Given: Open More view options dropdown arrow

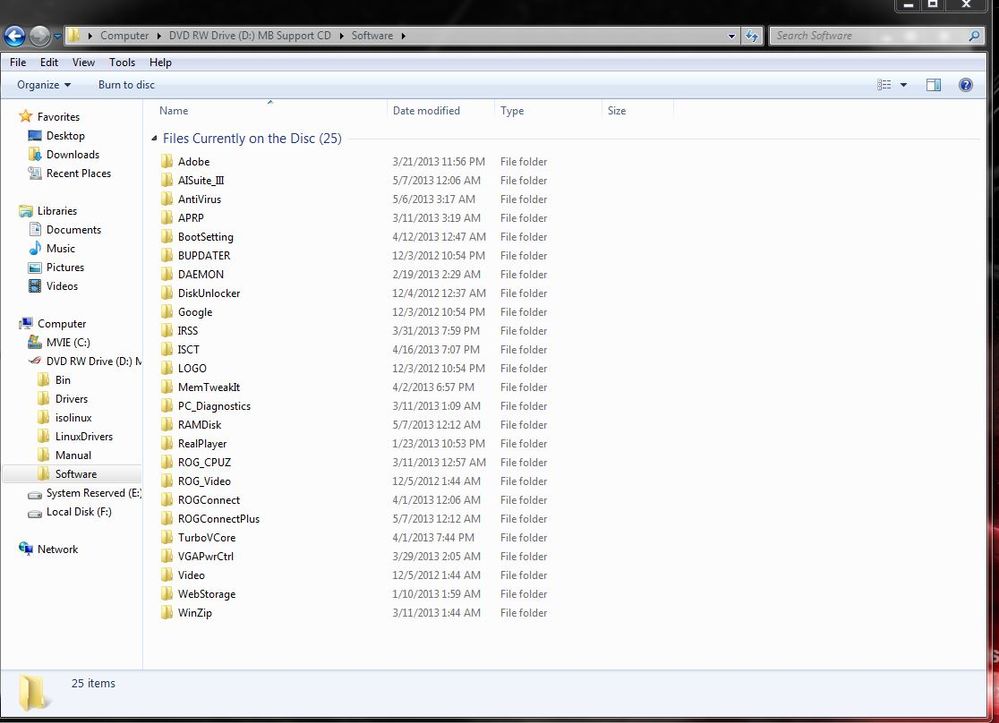Looking at the screenshot, I should [x=903, y=85].
